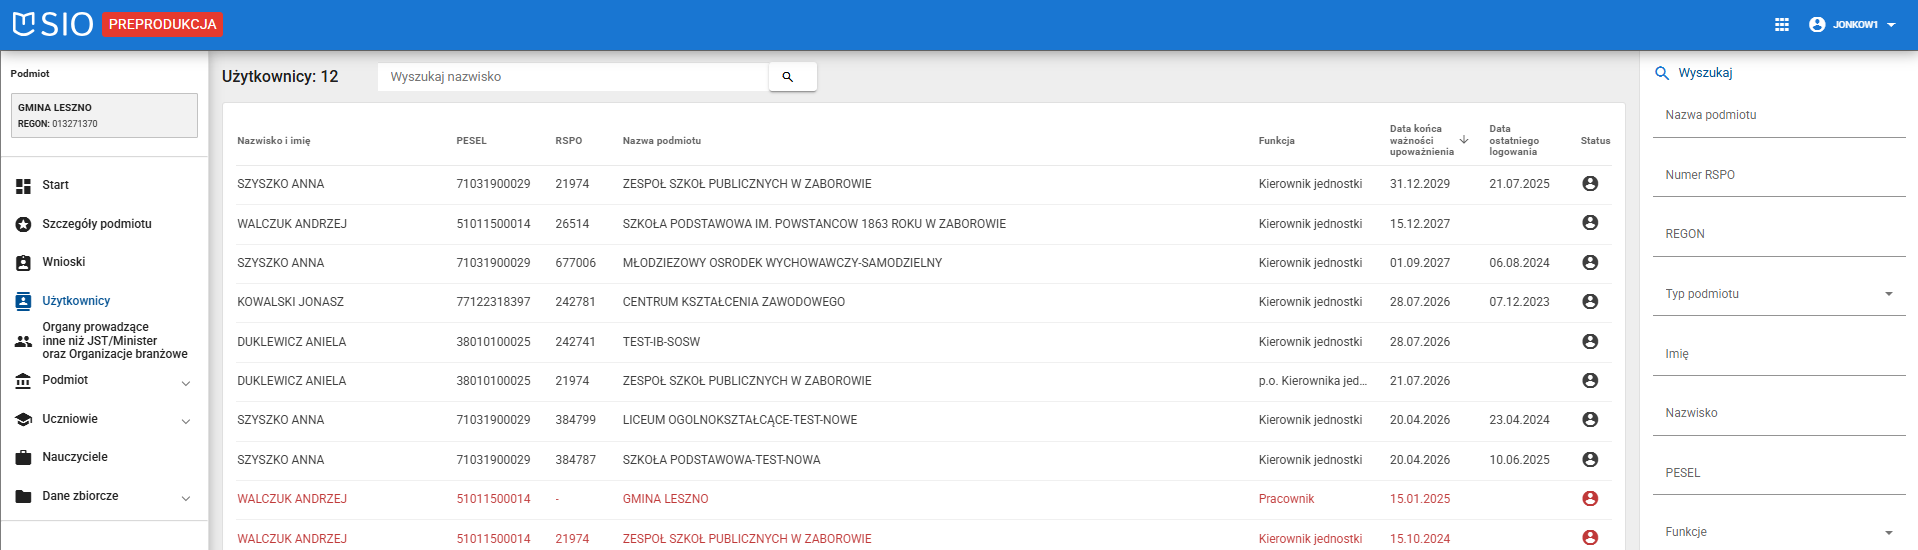
Task: Sort table by Nazwisko i imię header
Action: tap(273, 141)
